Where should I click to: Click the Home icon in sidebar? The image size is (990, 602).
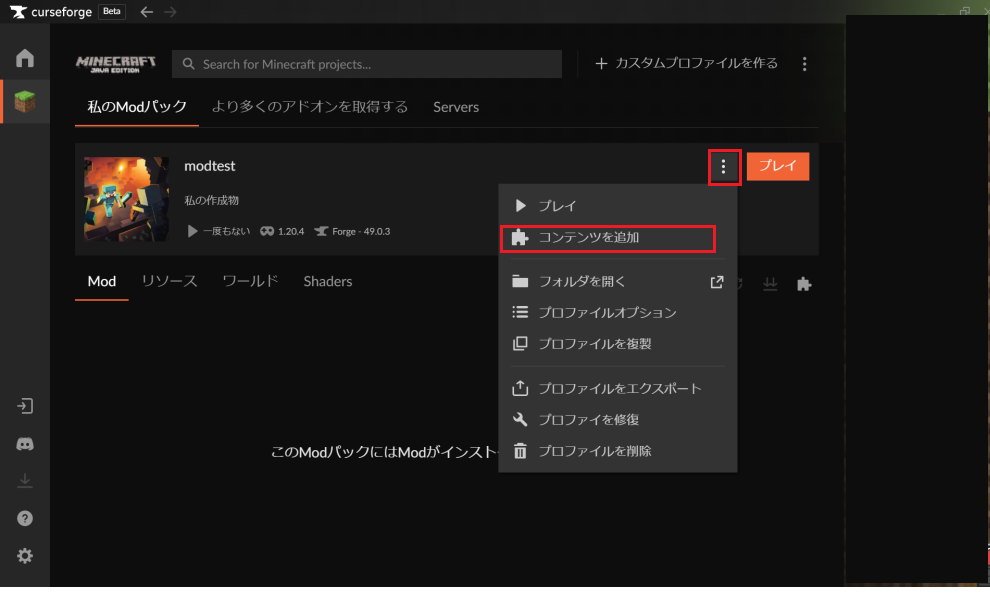coord(25,58)
